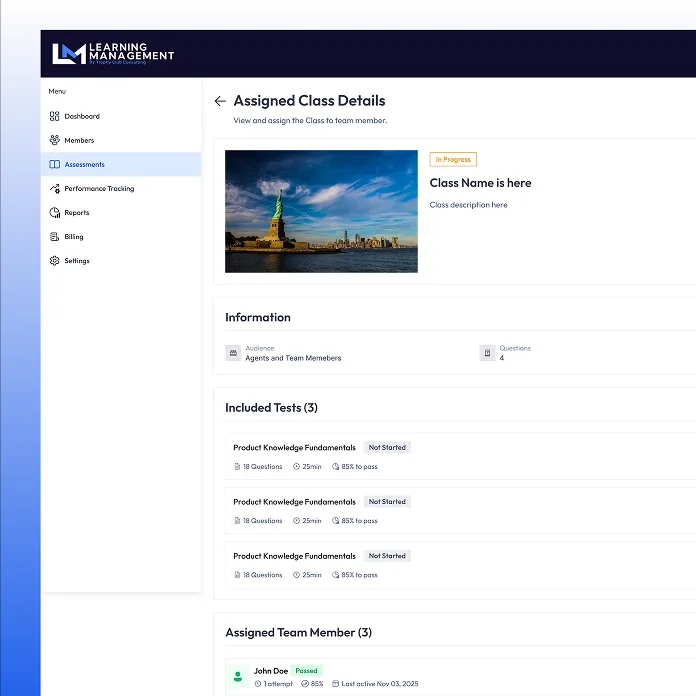696x696 pixels.
Task: Click 'Agents and Team Memebers' audience value
Action: (x=293, y=358)
